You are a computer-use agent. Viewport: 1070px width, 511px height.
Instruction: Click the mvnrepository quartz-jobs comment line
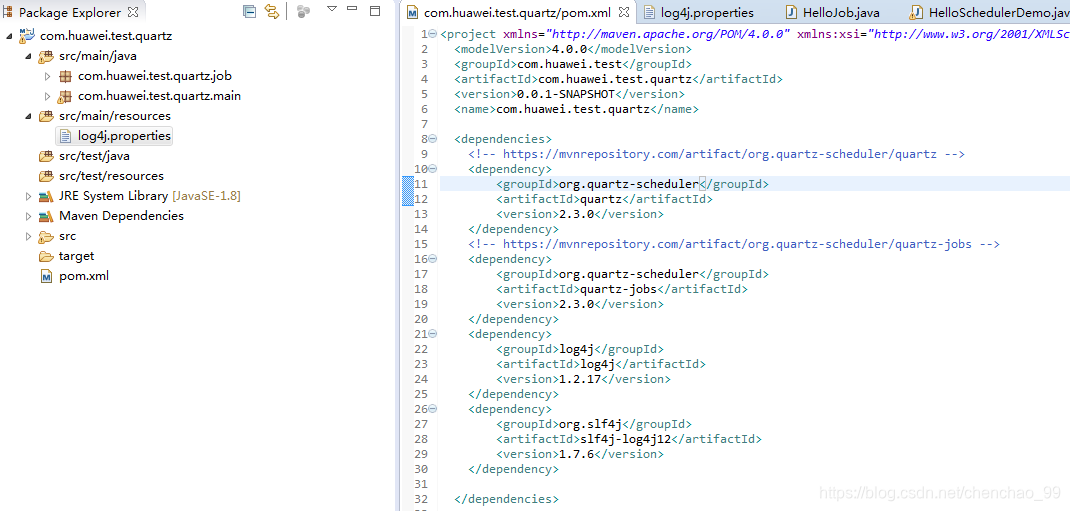734,244
